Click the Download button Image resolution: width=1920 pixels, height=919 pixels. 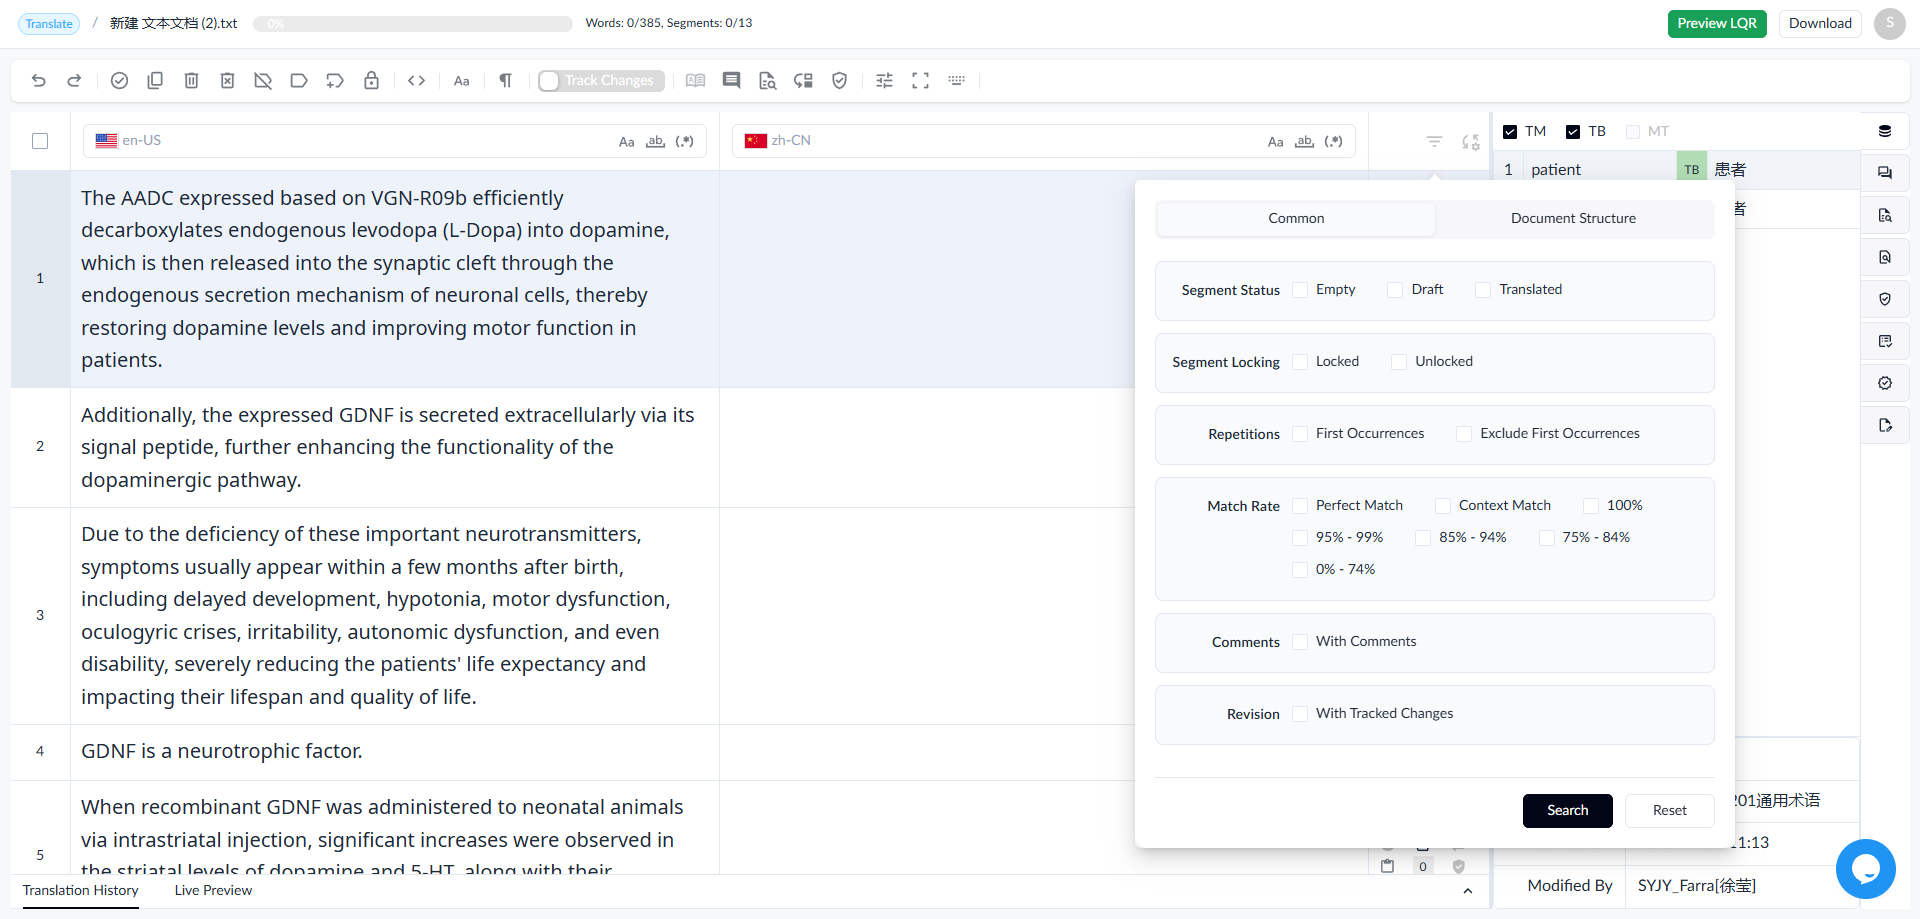click(1820, 24)
